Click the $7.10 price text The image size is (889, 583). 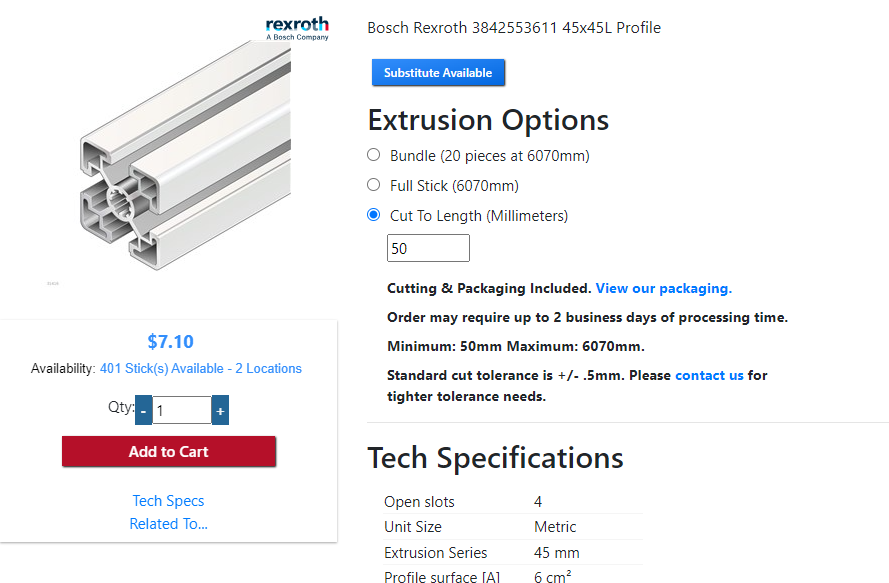click(170, 342)
